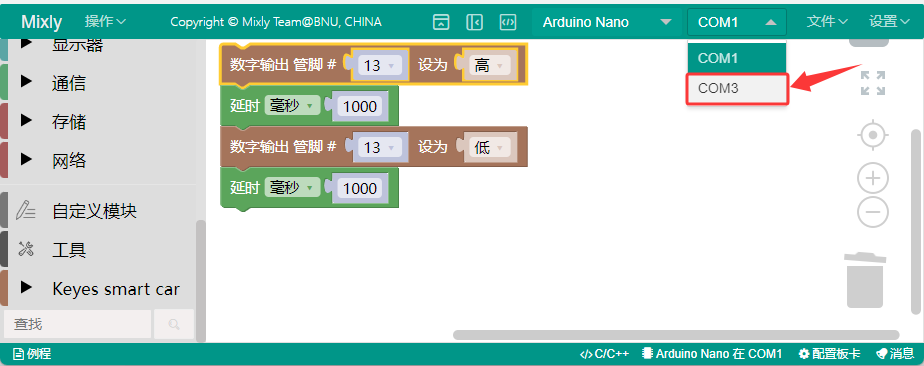Click the collapse toolbar icon in header
The image size is (924, 366).
441,22
